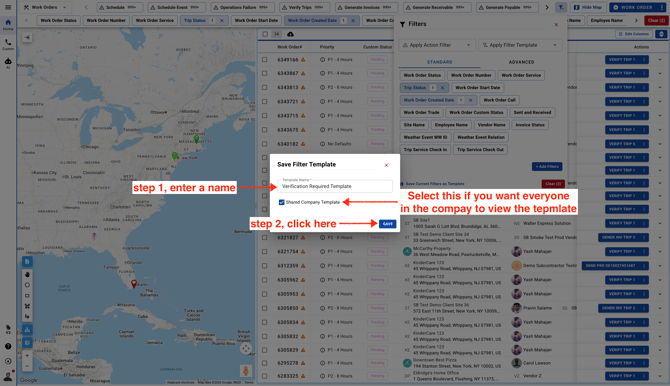Viewport: 670px width, 386px height.
Task: Open the Apply Filter Template dropdown
Action: click(x=520, y=45)
